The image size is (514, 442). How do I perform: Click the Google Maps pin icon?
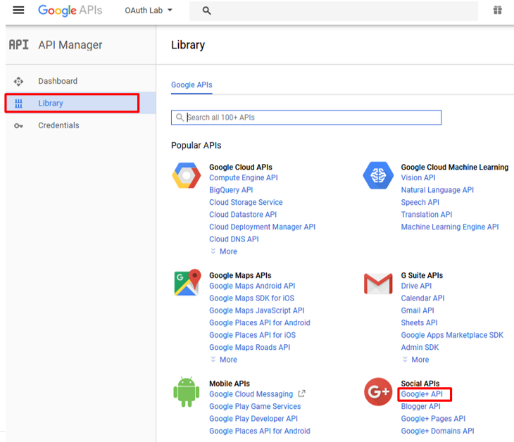187,282
